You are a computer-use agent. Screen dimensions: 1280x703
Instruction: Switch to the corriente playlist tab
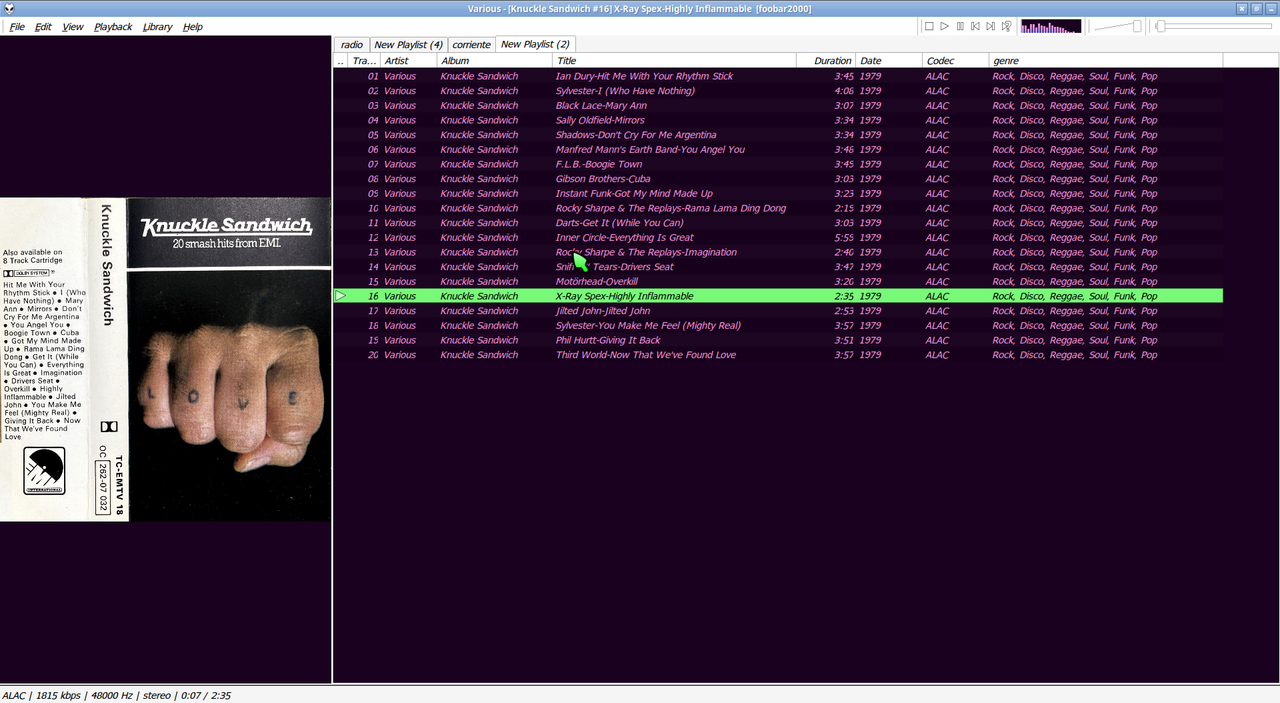point(471,44)
